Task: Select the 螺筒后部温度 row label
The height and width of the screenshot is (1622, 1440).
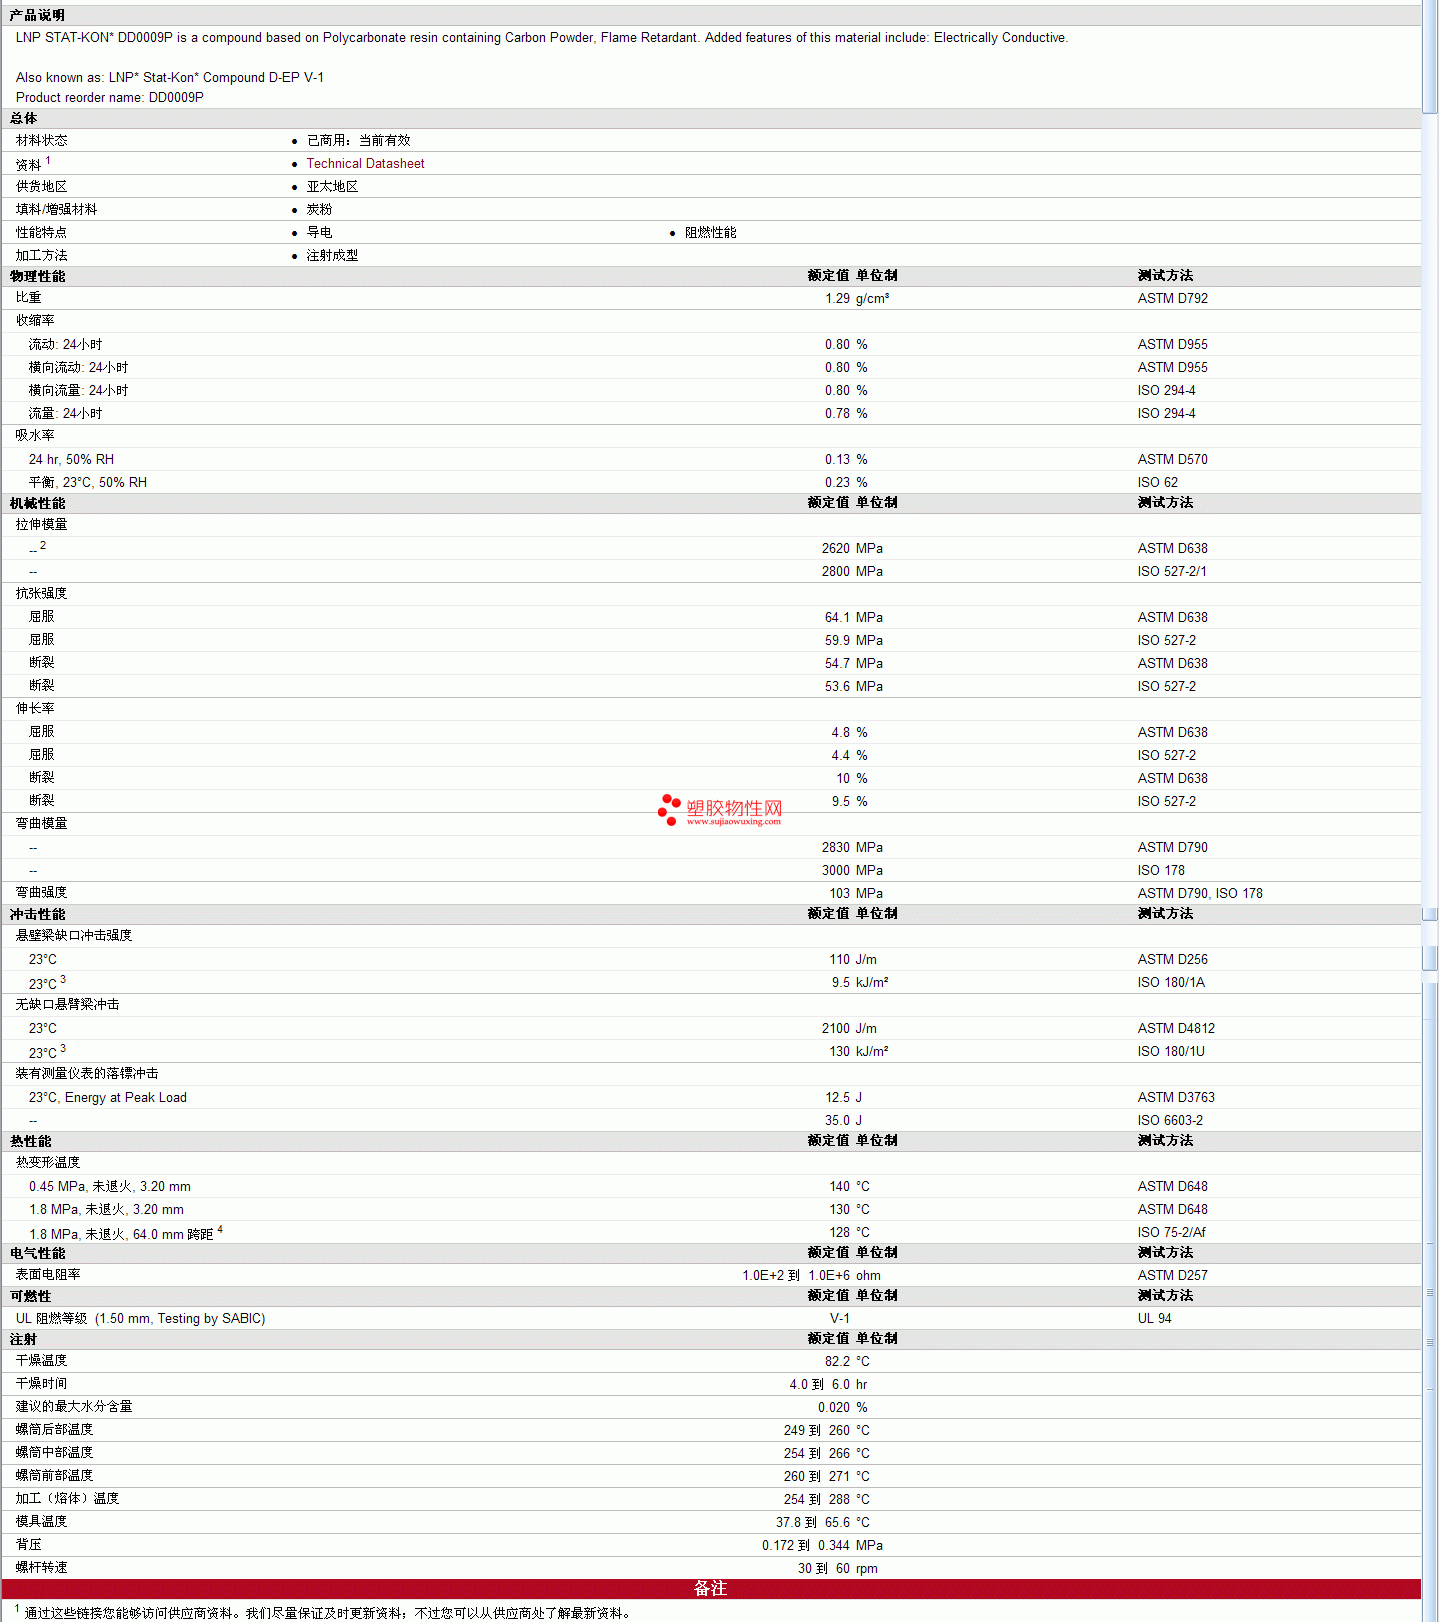Action: pos(54,1429)
